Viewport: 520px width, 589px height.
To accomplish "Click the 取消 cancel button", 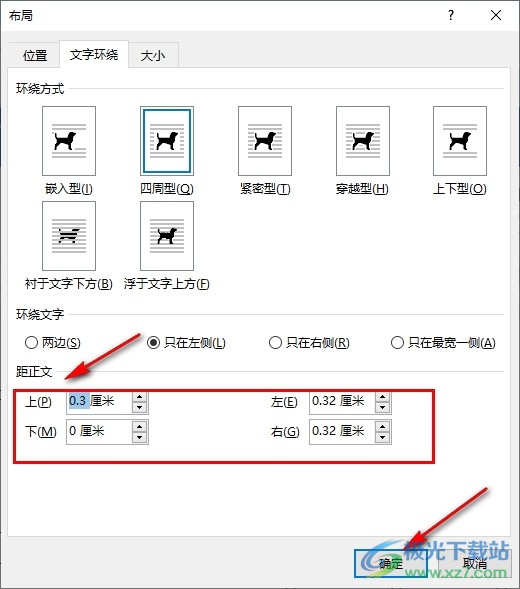I will 475,563.
